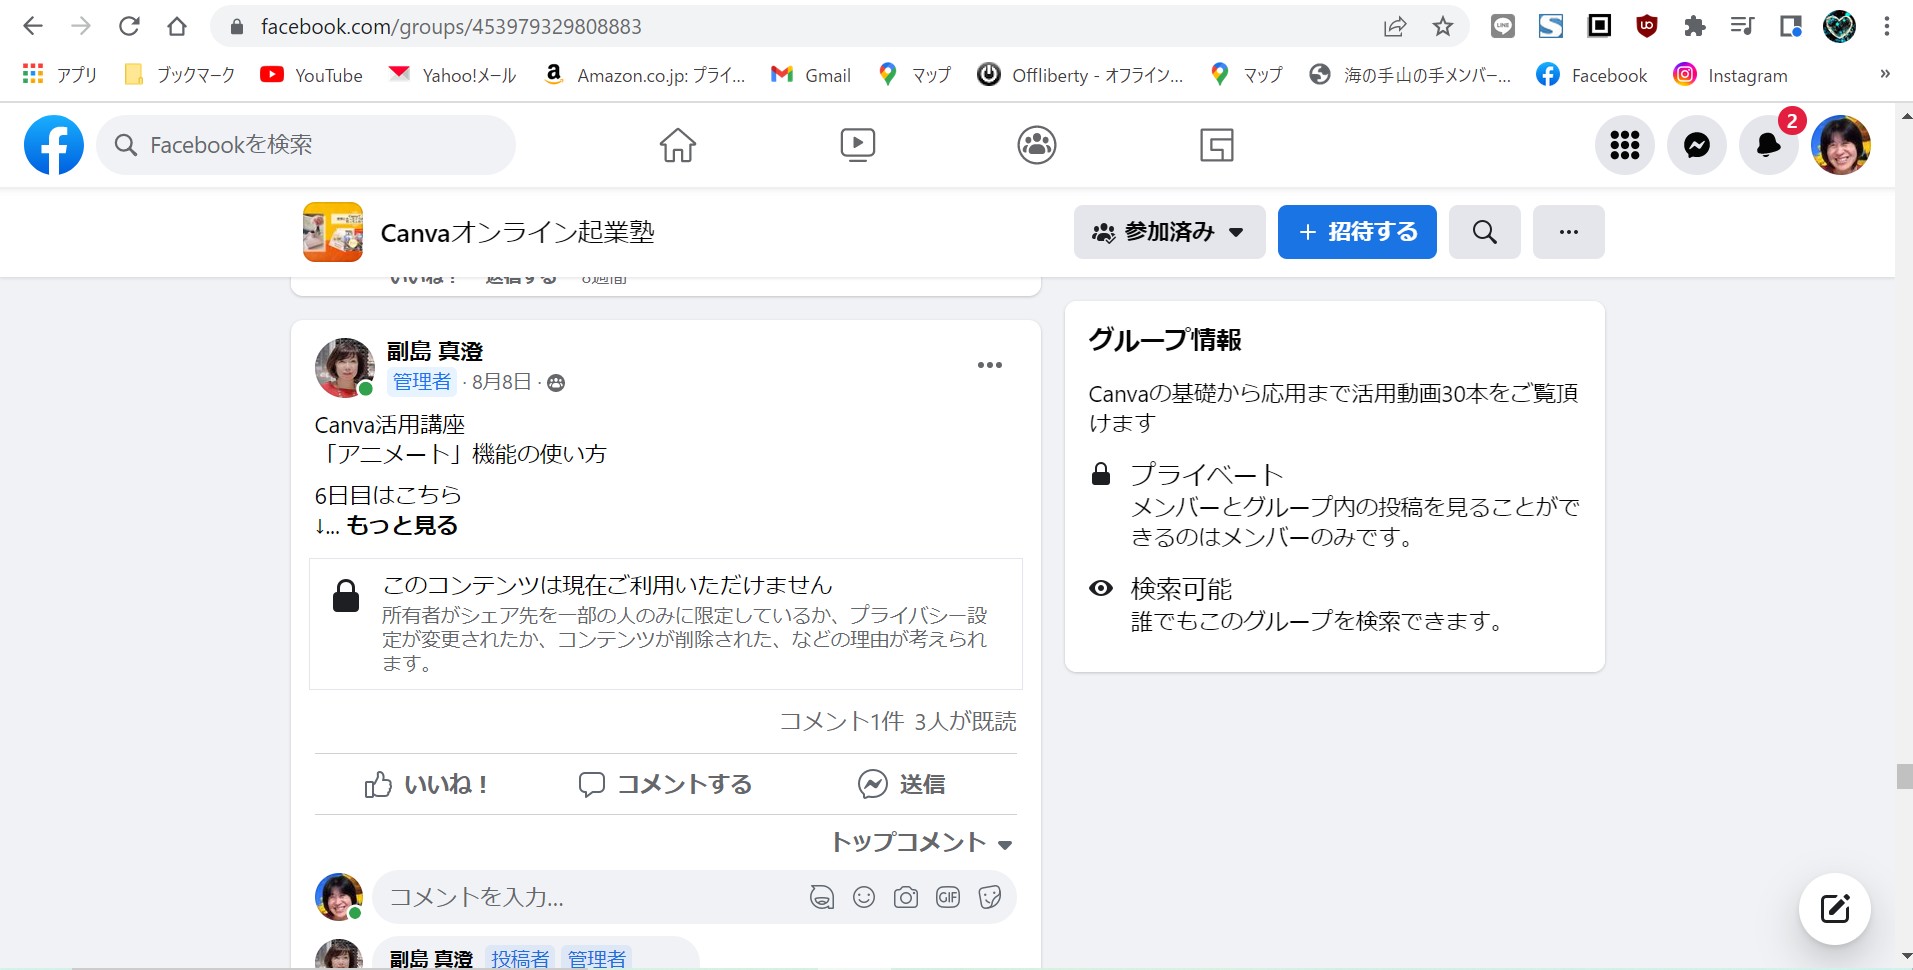This screenshot has height=970, width=1913.
Task: Open YouTube bookmark
Action: tap(311, 74)
